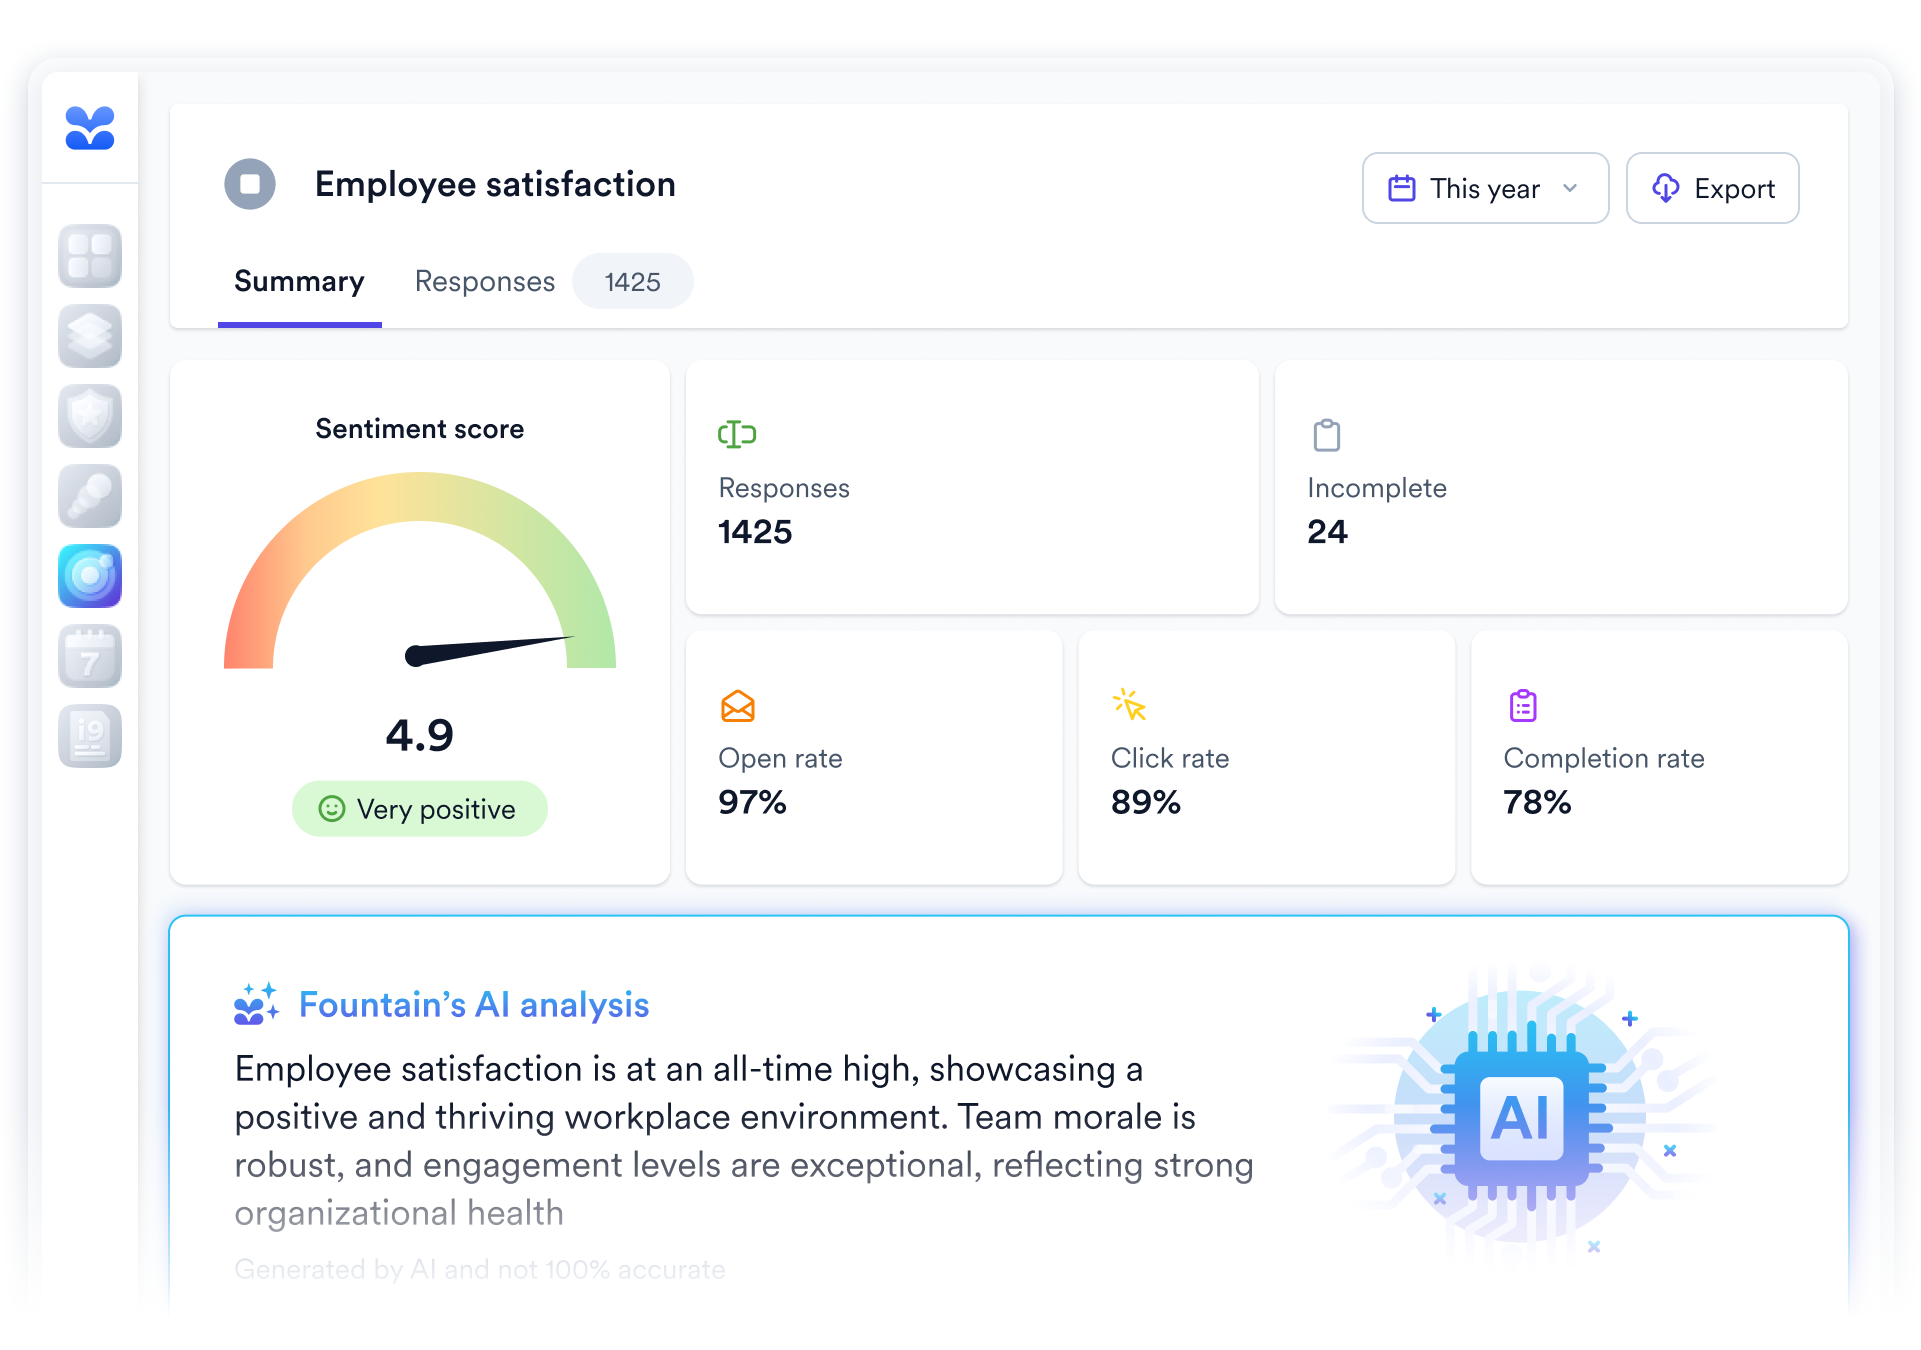
Task: Click the 1425 responses count badge
Action: 632,282
